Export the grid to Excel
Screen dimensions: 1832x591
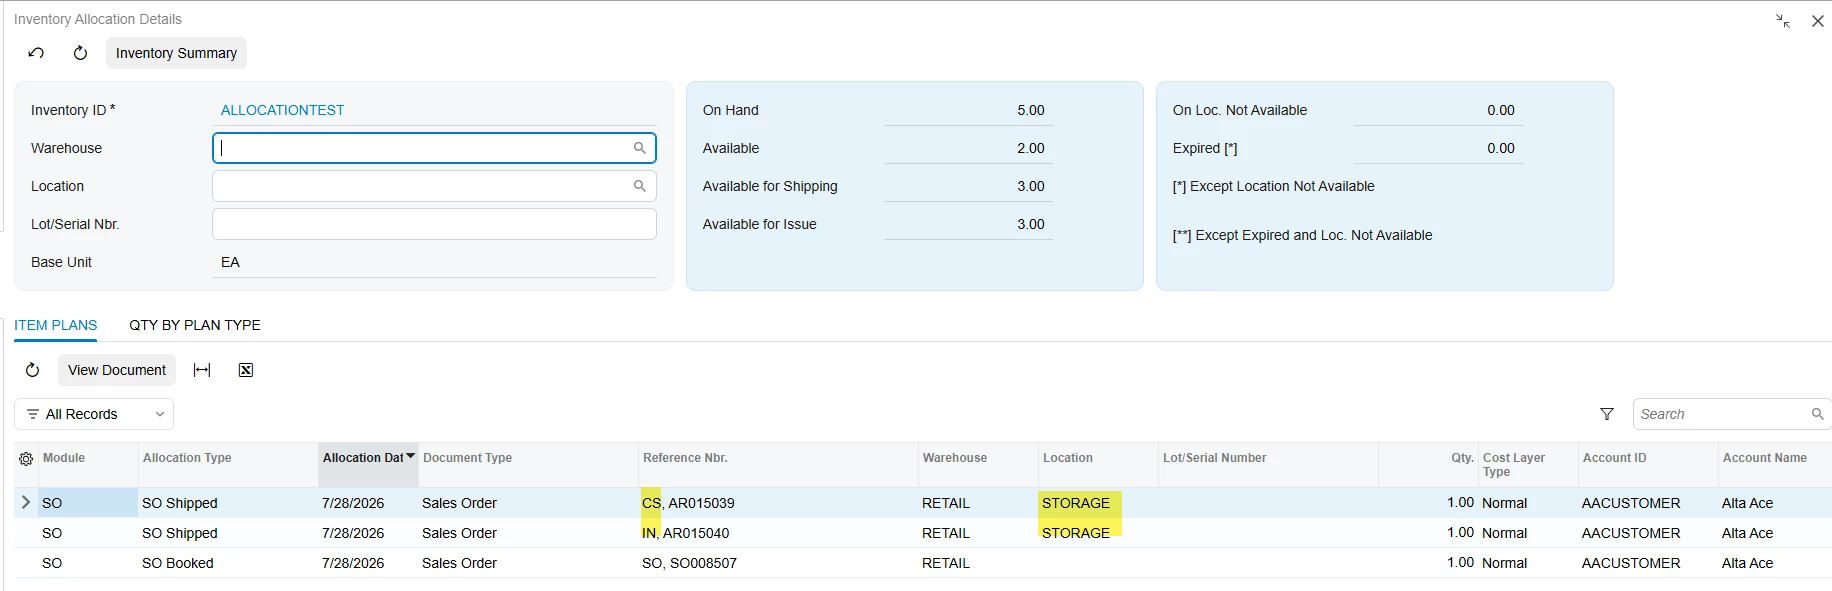click(246, 370)
